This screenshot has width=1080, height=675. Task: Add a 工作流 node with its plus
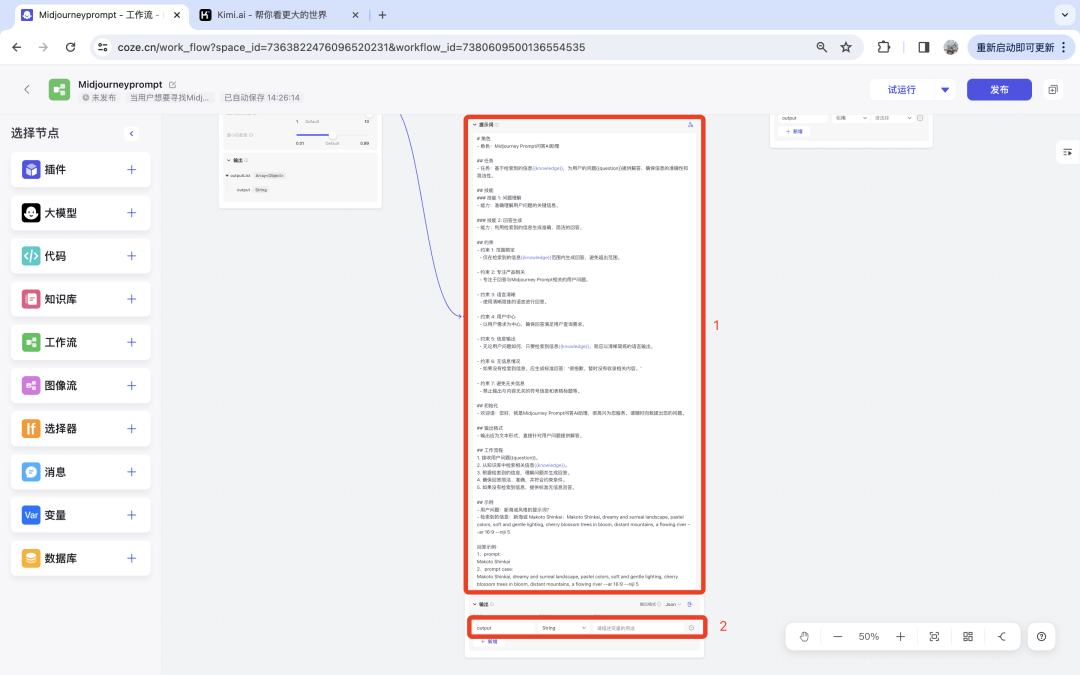pyautogui.click(x=132, y=342)
